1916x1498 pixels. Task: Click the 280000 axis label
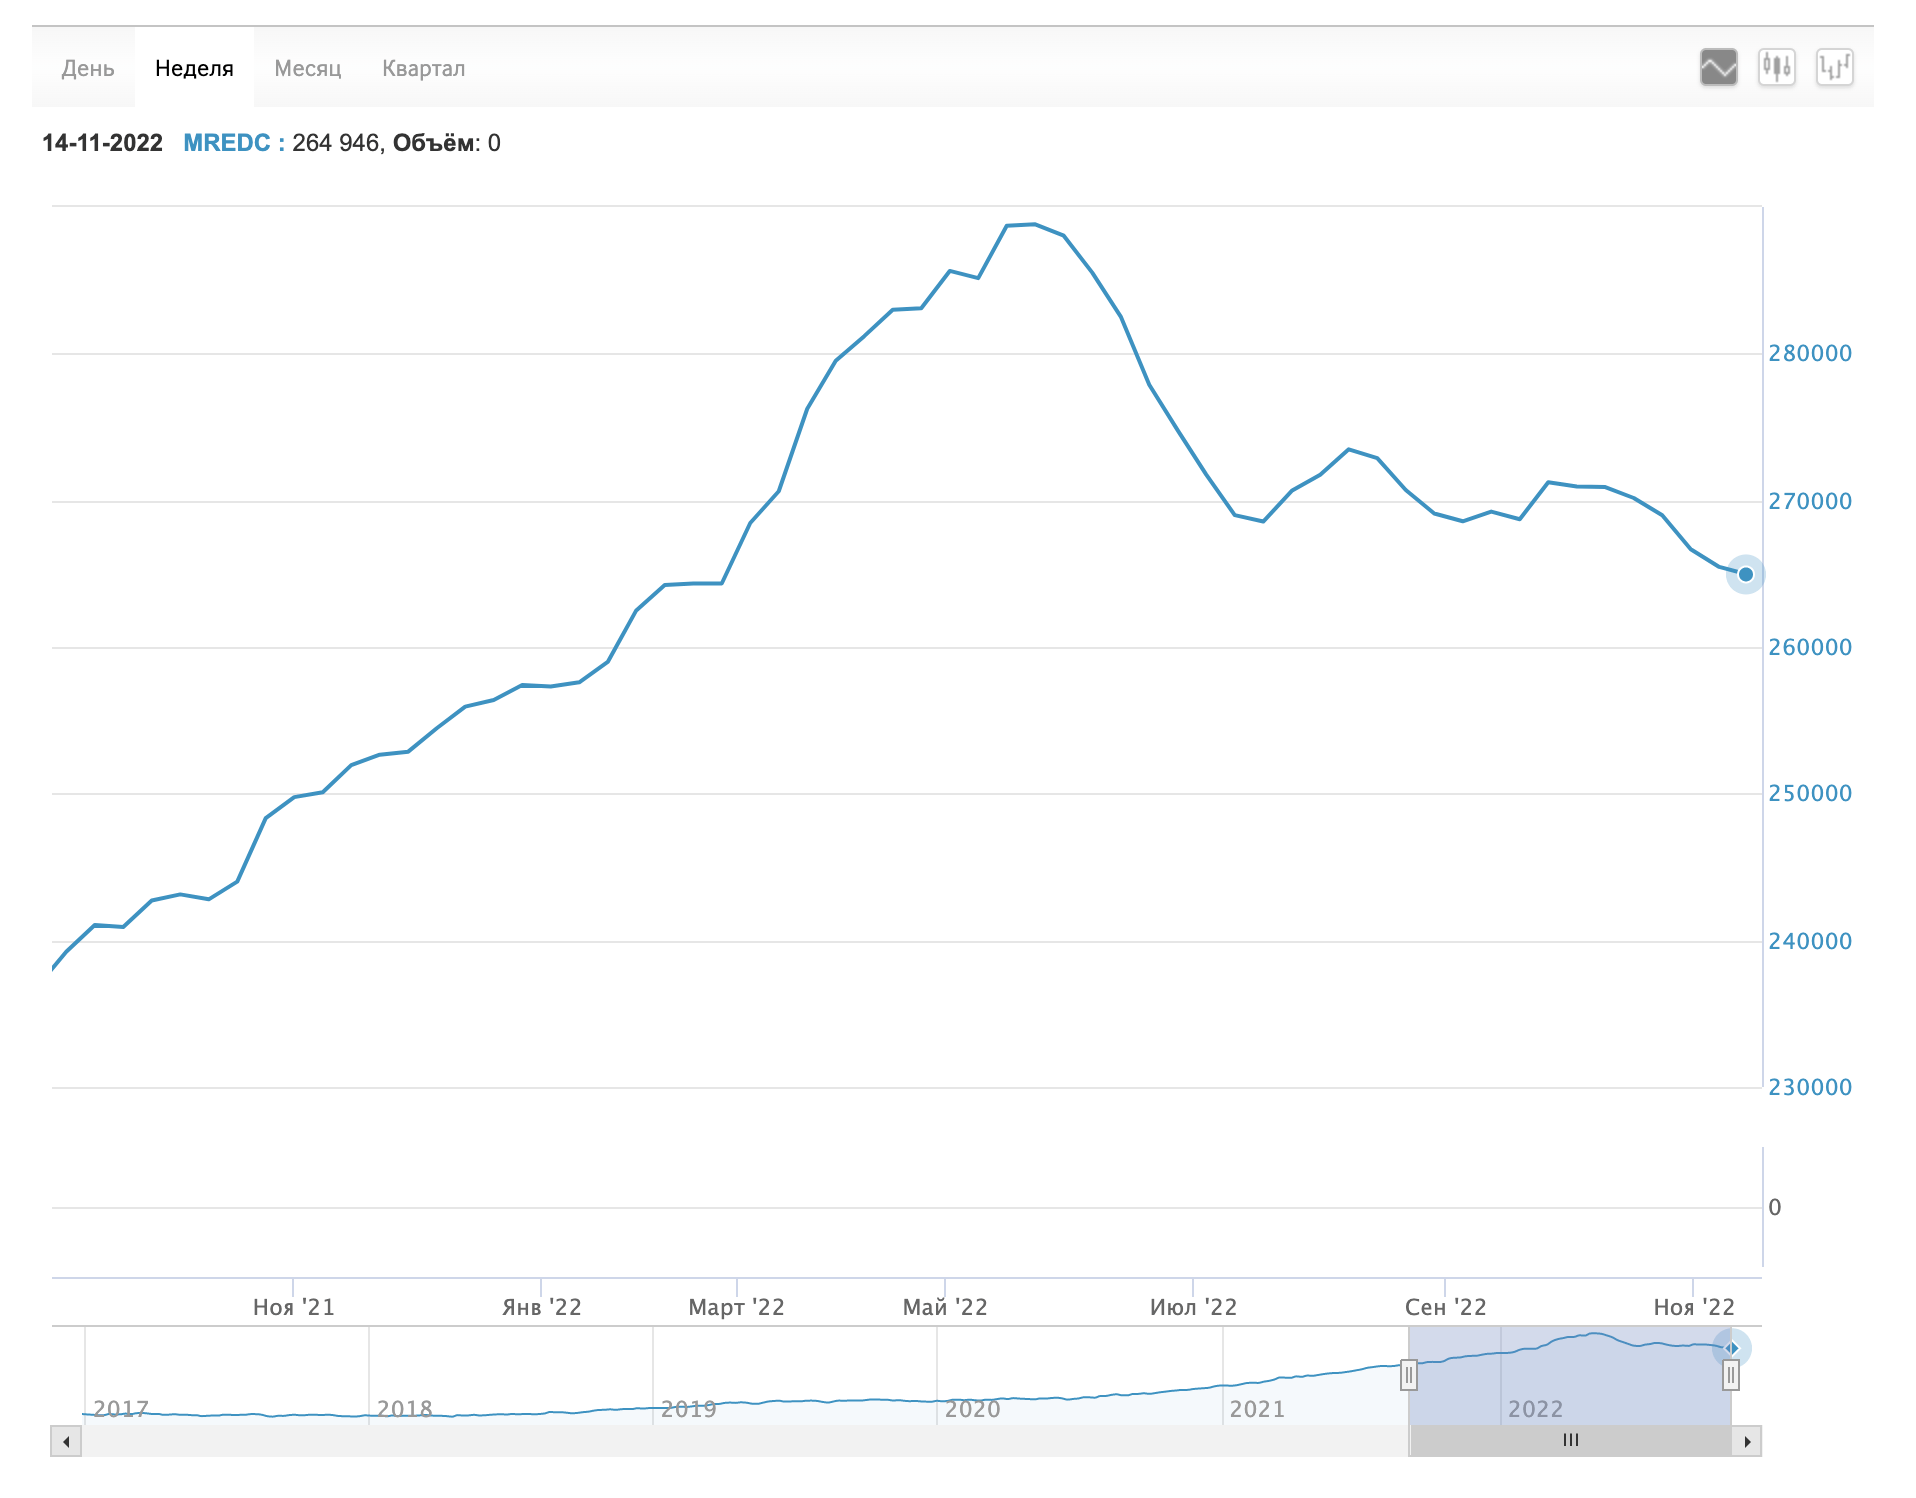click(1810, 353)
